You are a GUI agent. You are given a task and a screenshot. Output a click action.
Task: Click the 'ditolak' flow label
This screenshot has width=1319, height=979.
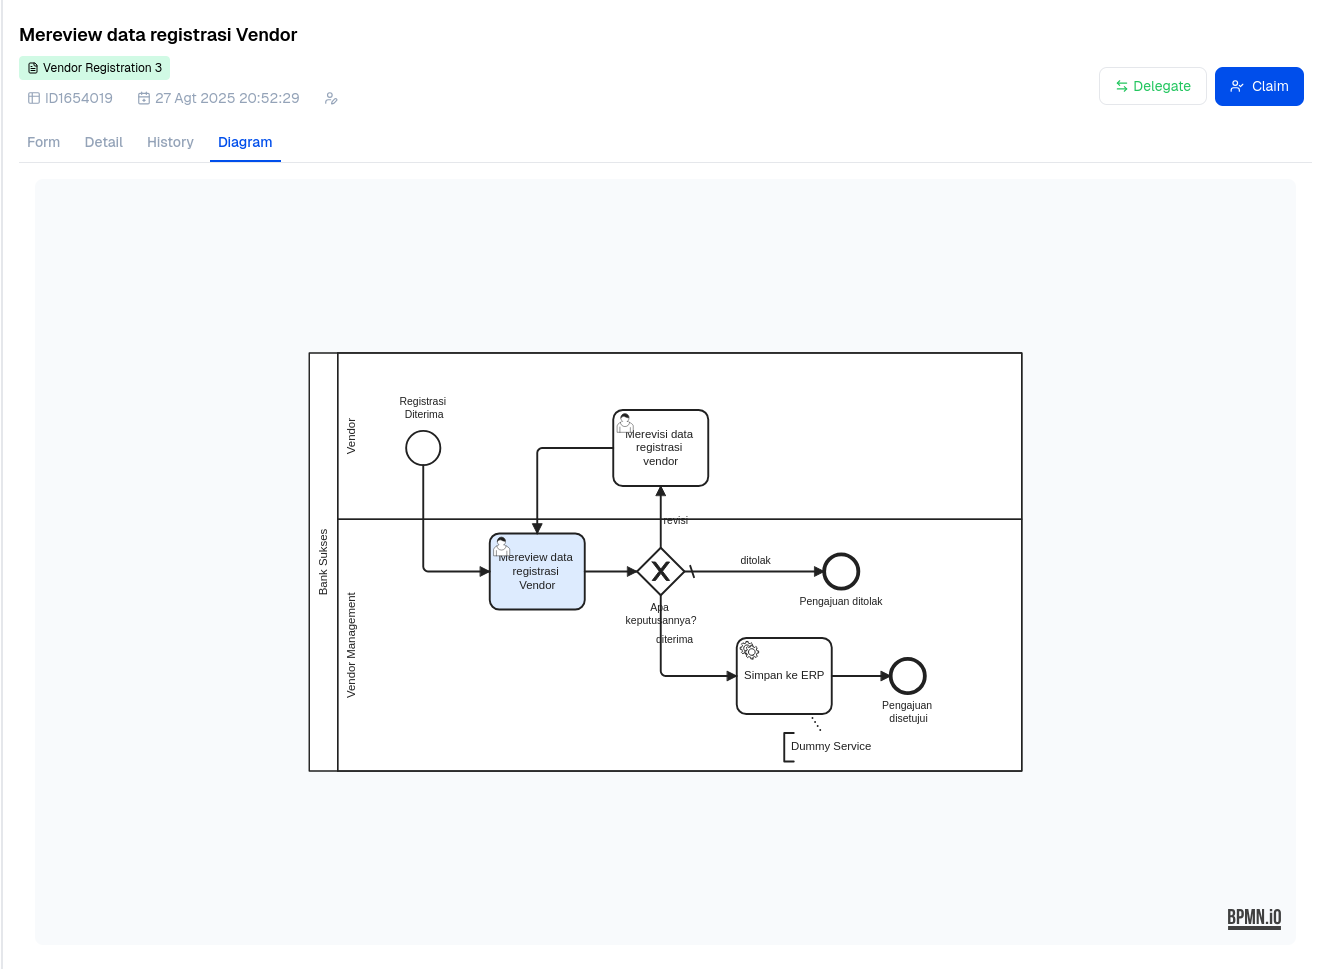pyautogui.click(x=755, y=560)
